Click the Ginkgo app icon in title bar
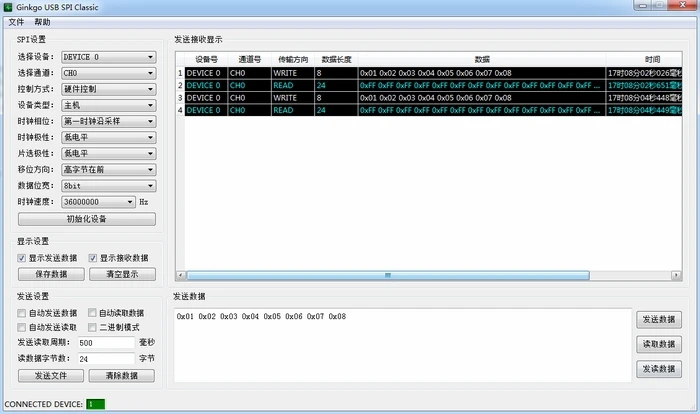This screenshot has height=414, width=700. point(8,7)
